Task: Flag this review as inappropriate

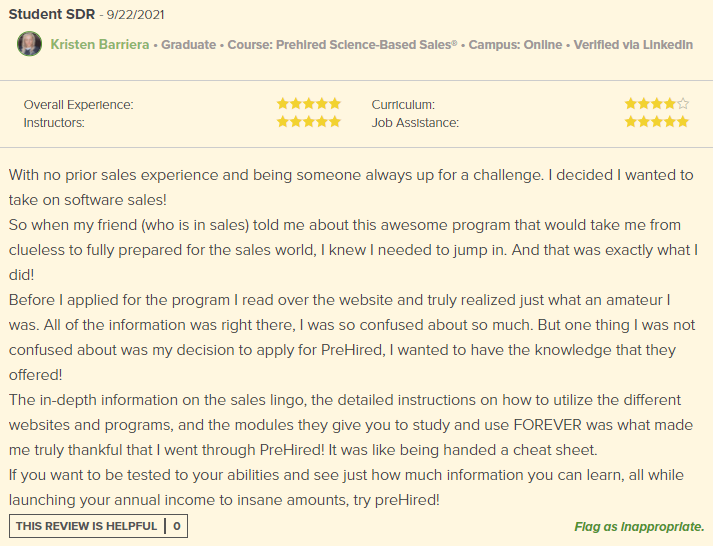Action: [638, 527]
